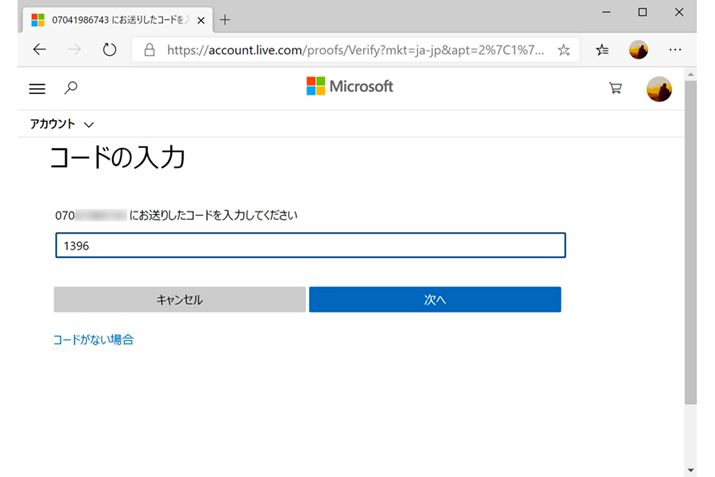The image size is (715, 477).
Task: Click the Microsoft logo
Action: tap(350, 87)
